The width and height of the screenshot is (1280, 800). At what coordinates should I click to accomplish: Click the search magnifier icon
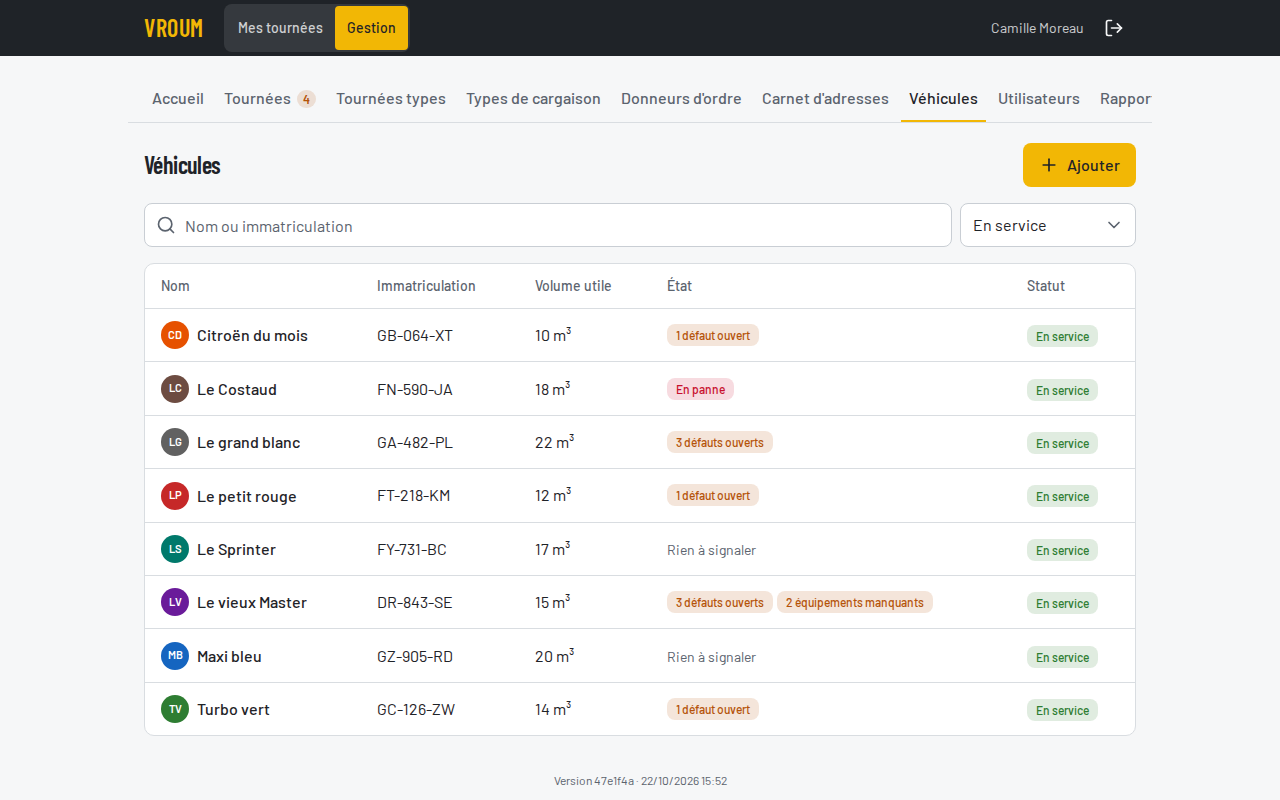coord(166,225)
